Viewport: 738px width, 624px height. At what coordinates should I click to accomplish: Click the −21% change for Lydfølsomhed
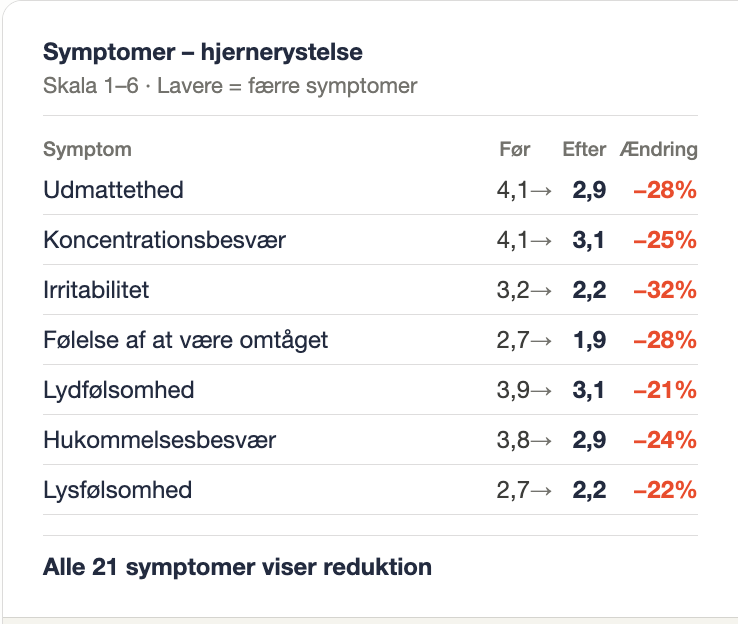[x=665, y=390]
